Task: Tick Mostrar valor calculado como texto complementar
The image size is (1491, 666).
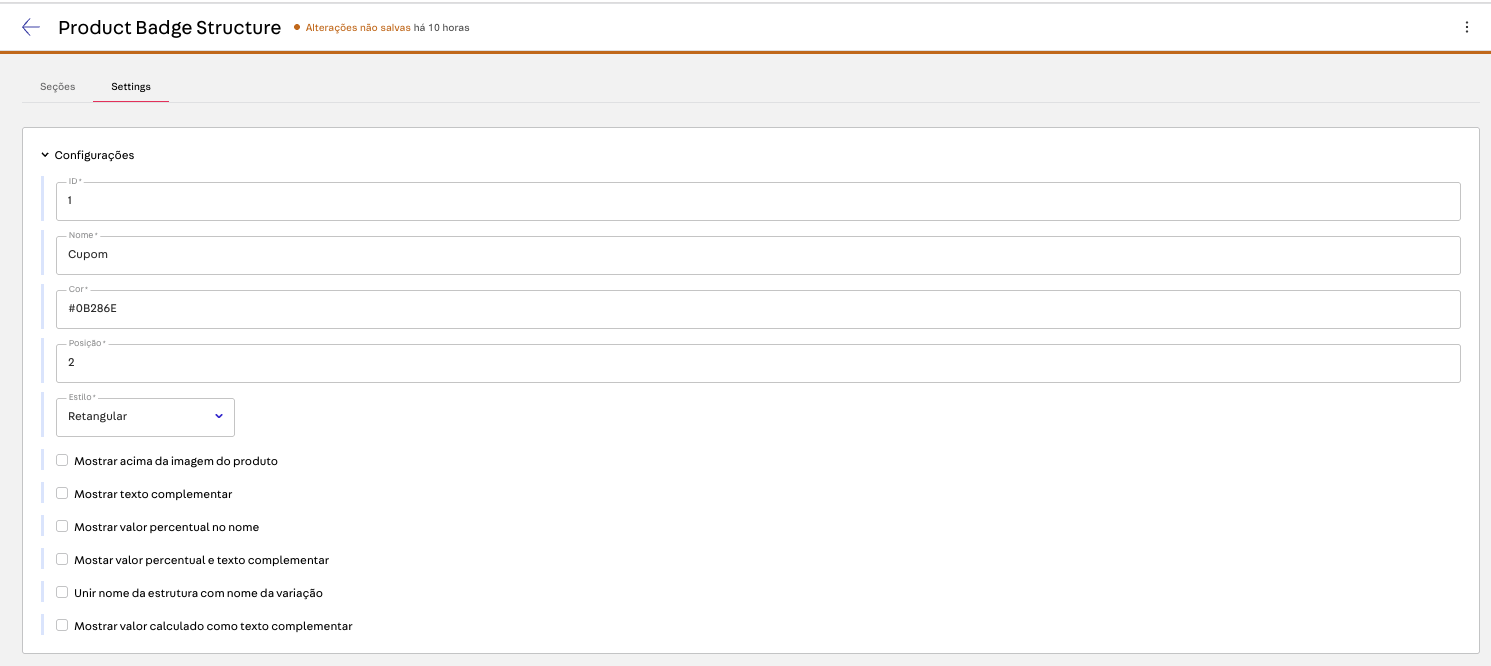Action: click(62, 626)
